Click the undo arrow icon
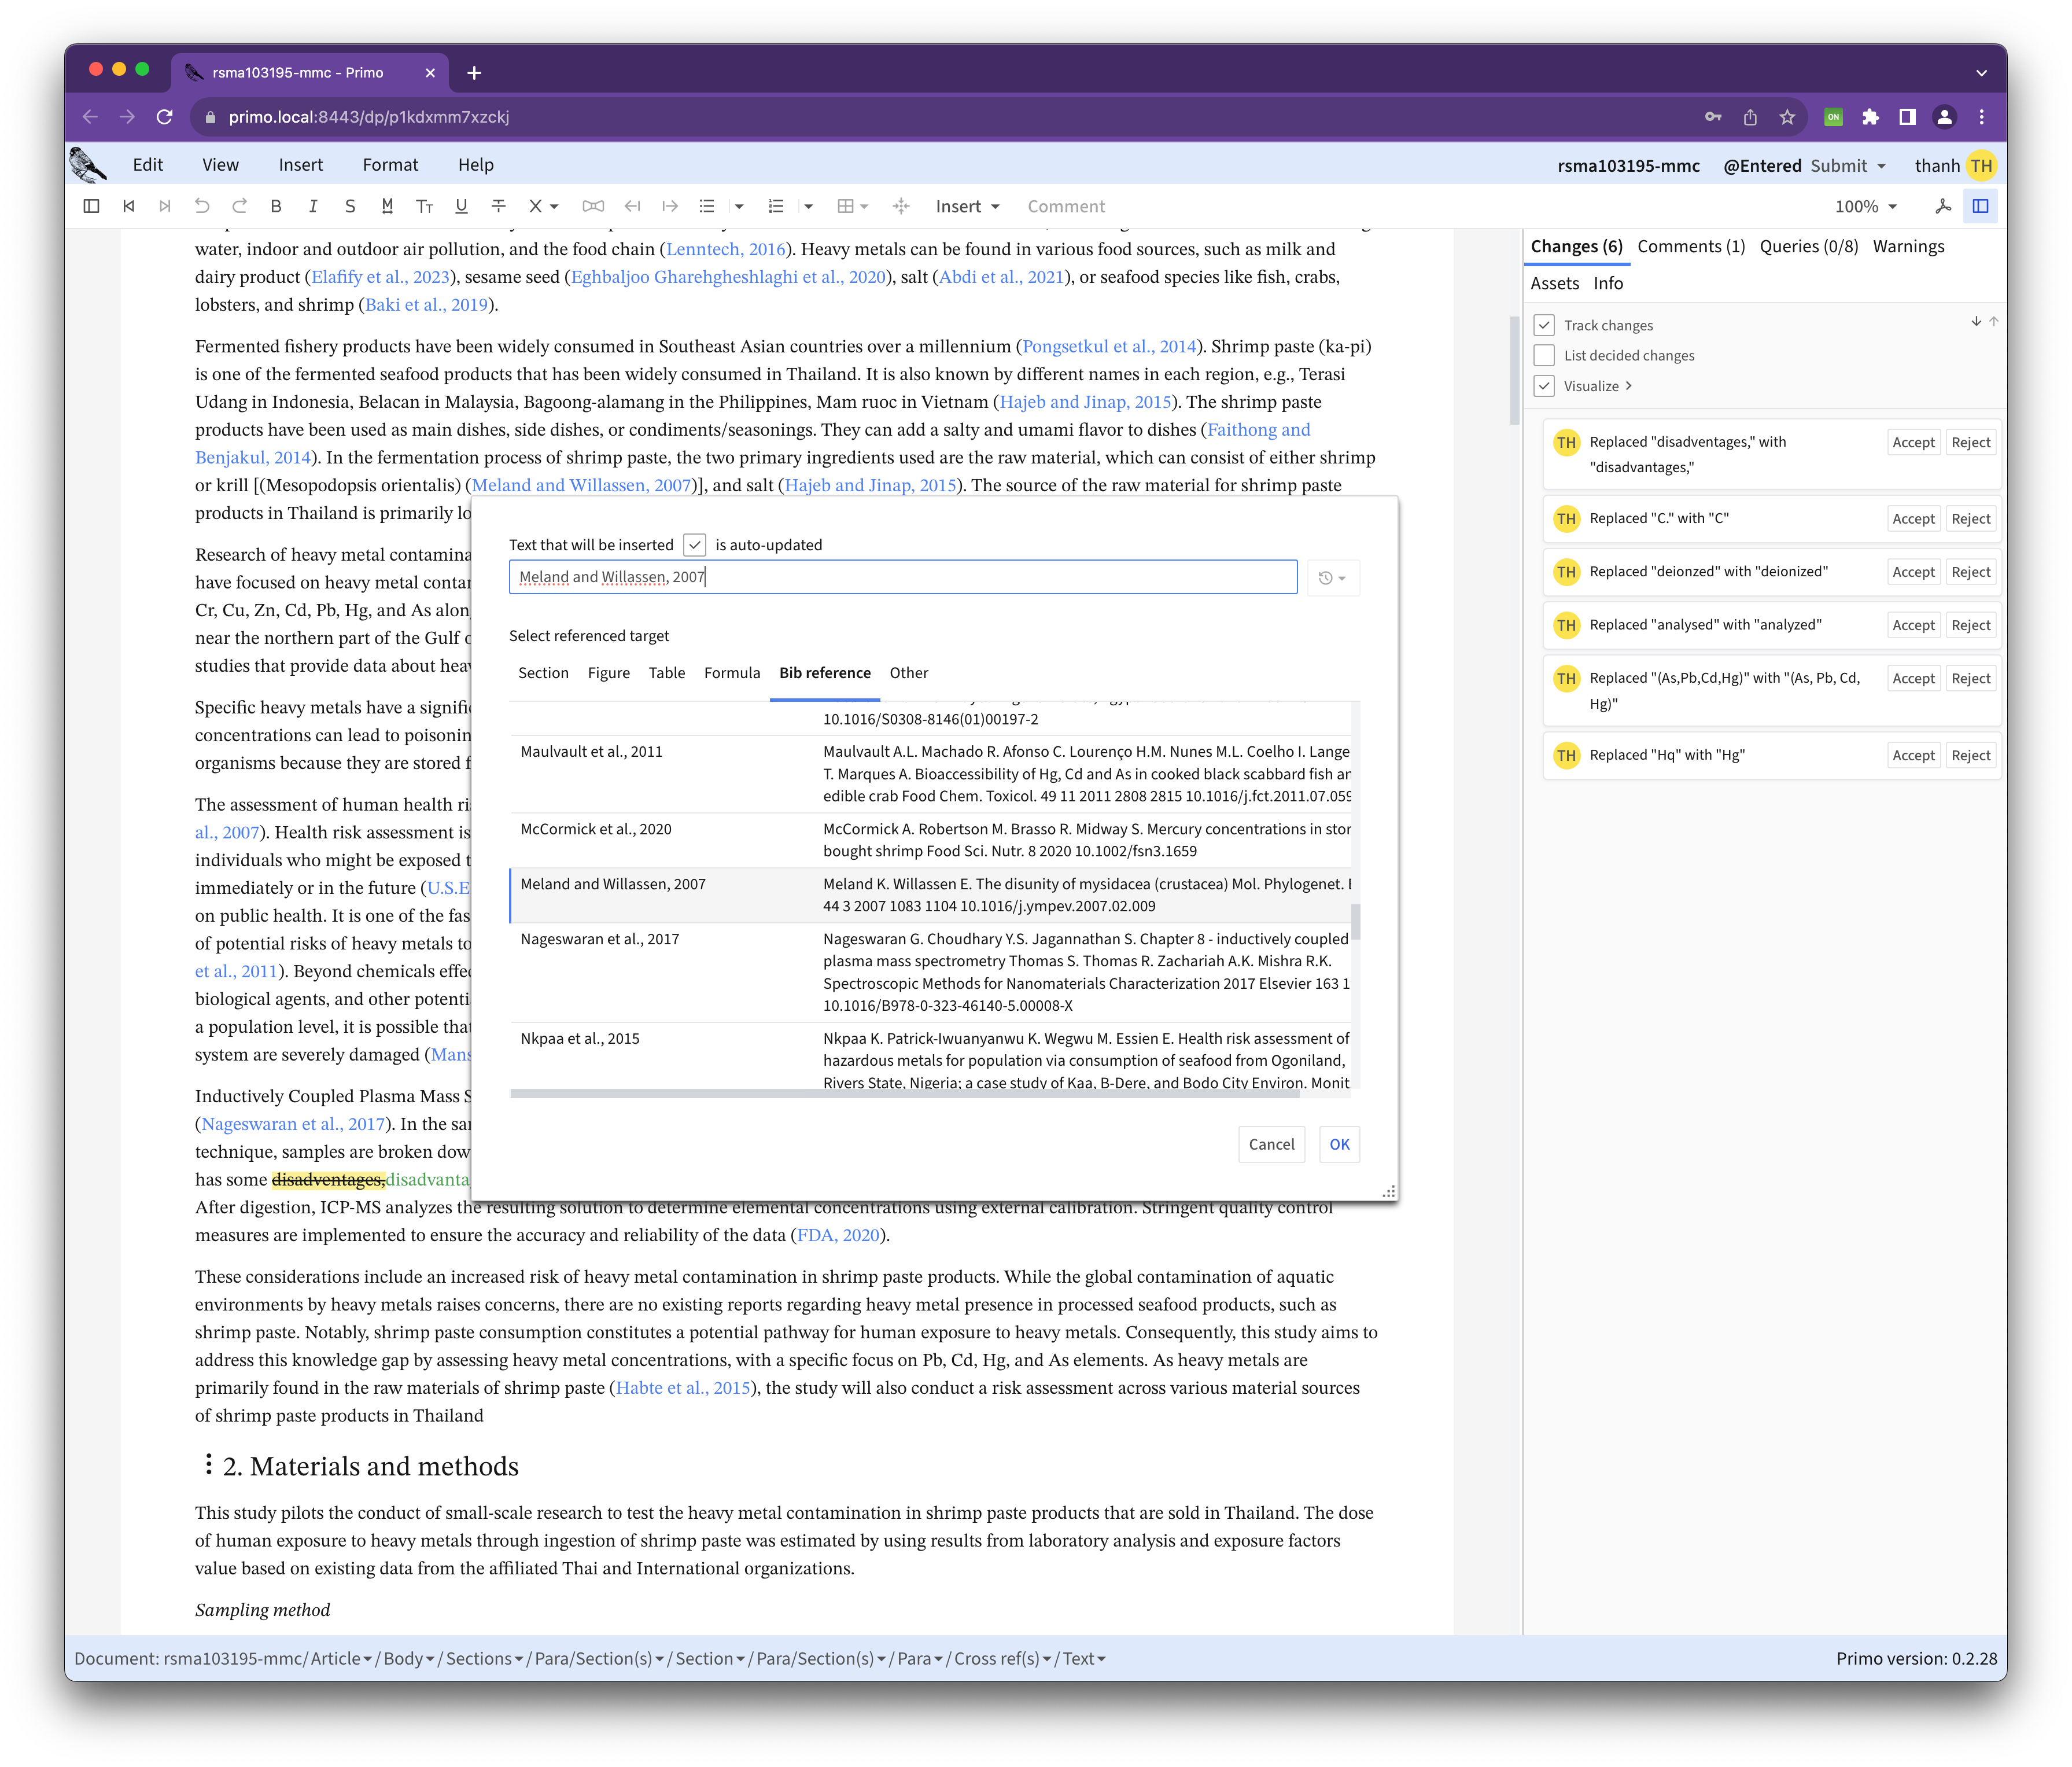Viewport: 2072px width, 1767px height. (202, 206)
